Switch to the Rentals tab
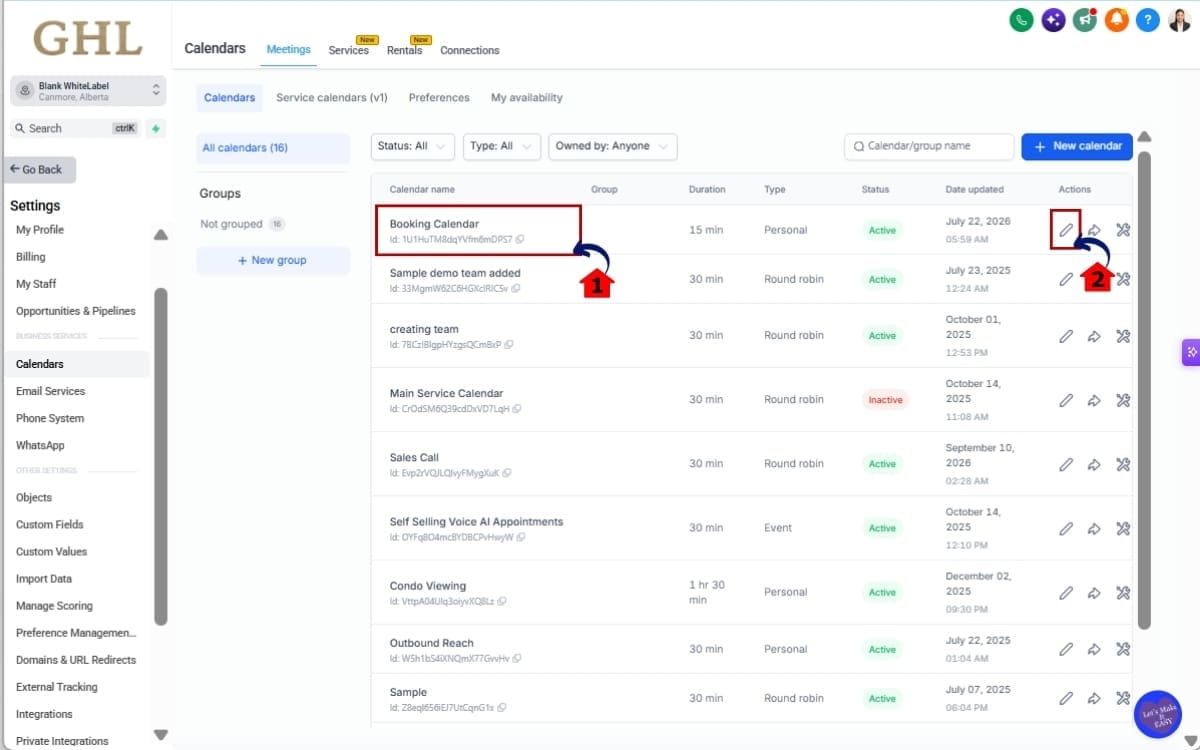This screenshot has width=1200, height=750. tap(404, 50)
